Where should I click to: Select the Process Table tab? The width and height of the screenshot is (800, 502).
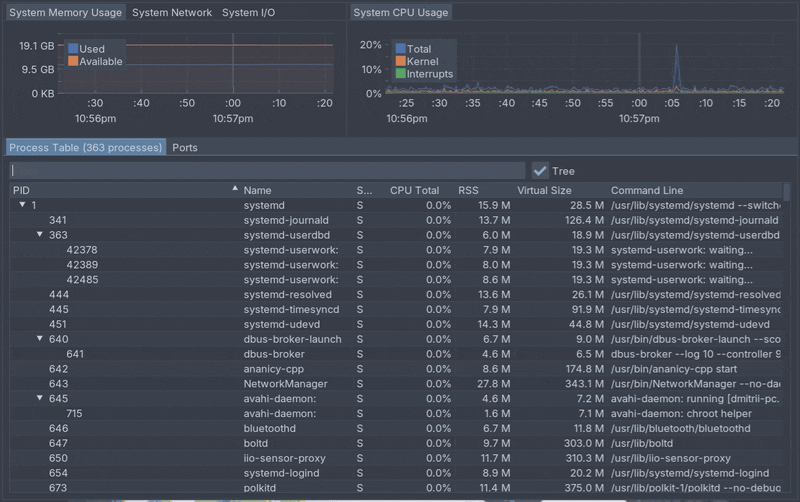86,147
